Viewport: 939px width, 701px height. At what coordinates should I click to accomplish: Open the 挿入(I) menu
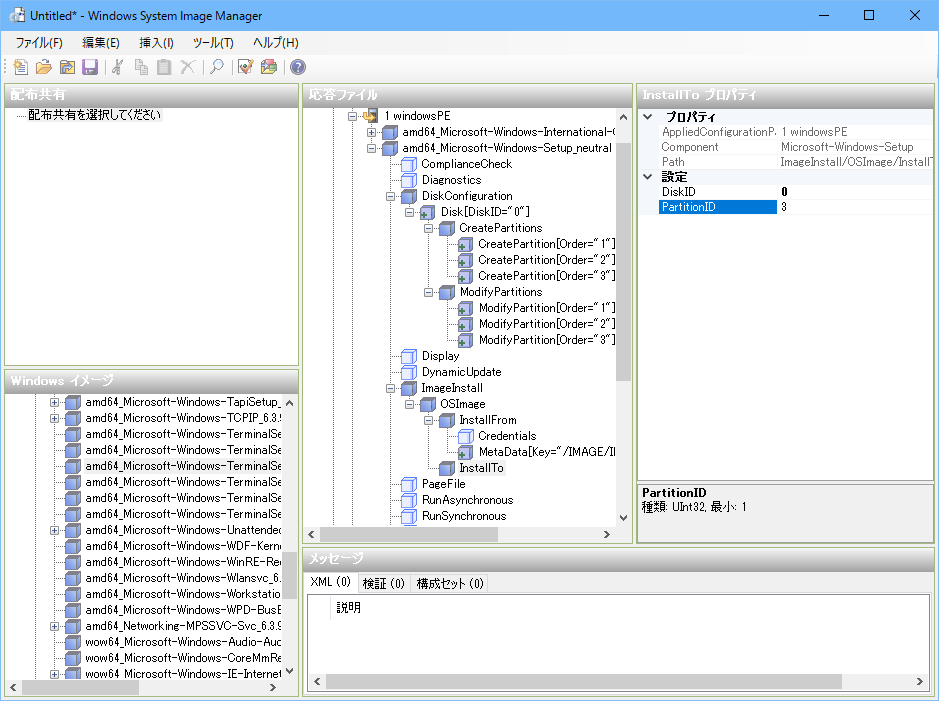pos(156,43)
